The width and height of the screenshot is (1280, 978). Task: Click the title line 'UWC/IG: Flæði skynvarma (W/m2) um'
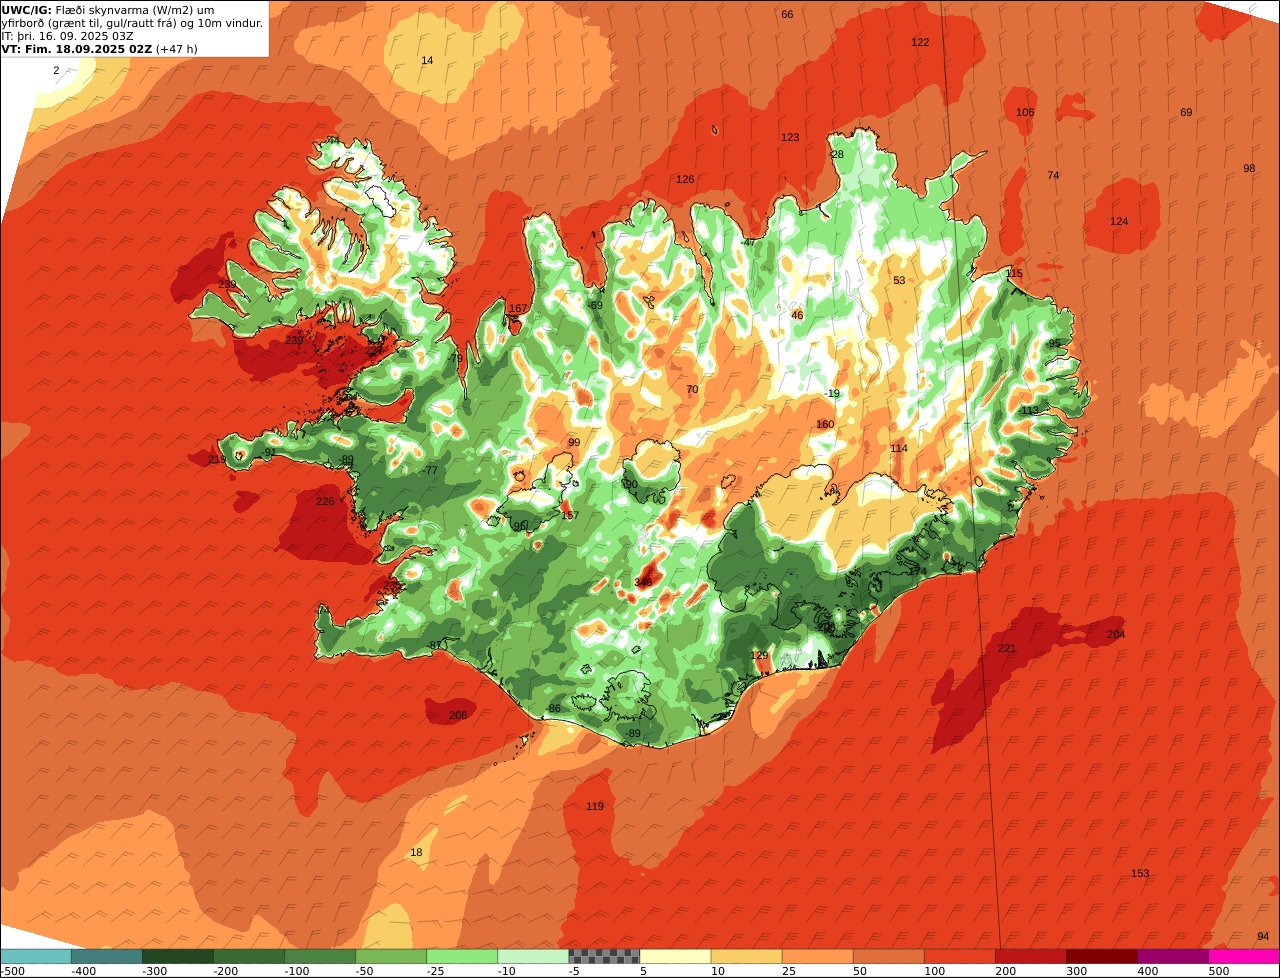point(108,9)
